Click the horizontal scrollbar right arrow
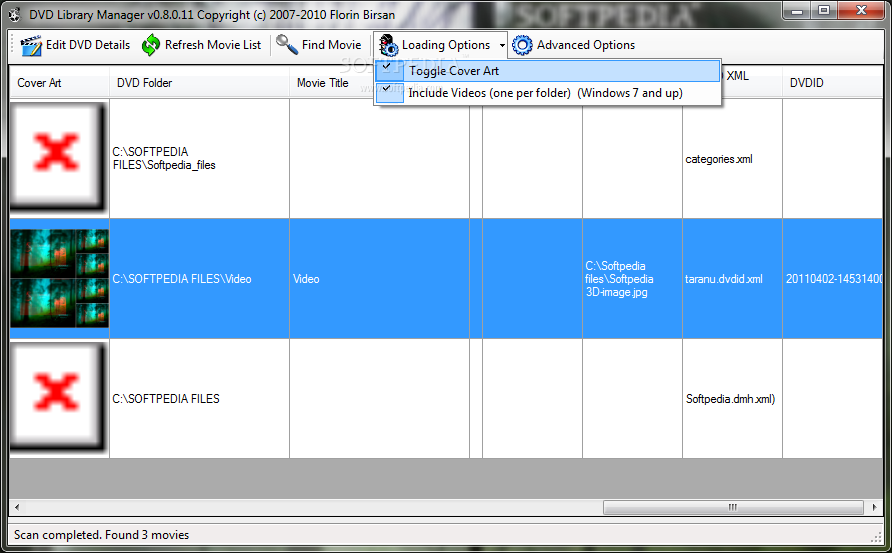892x553 pixels. pyautogui.click(x=874, y=507)
